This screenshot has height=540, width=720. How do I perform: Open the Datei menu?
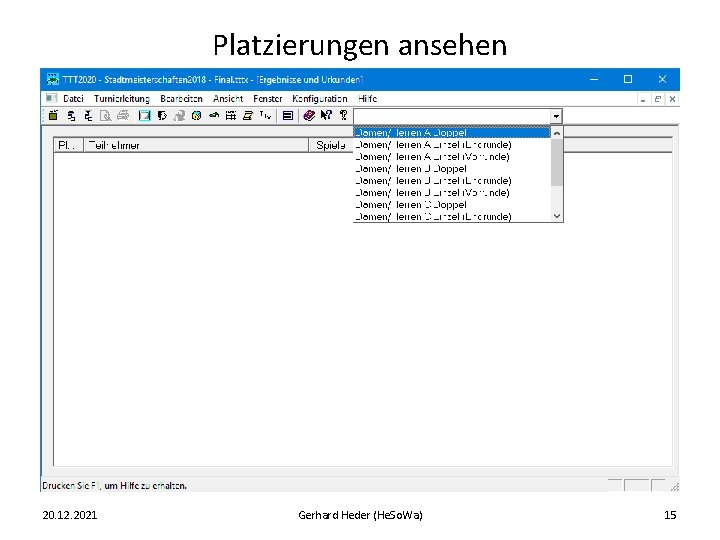tap(73, 99)
